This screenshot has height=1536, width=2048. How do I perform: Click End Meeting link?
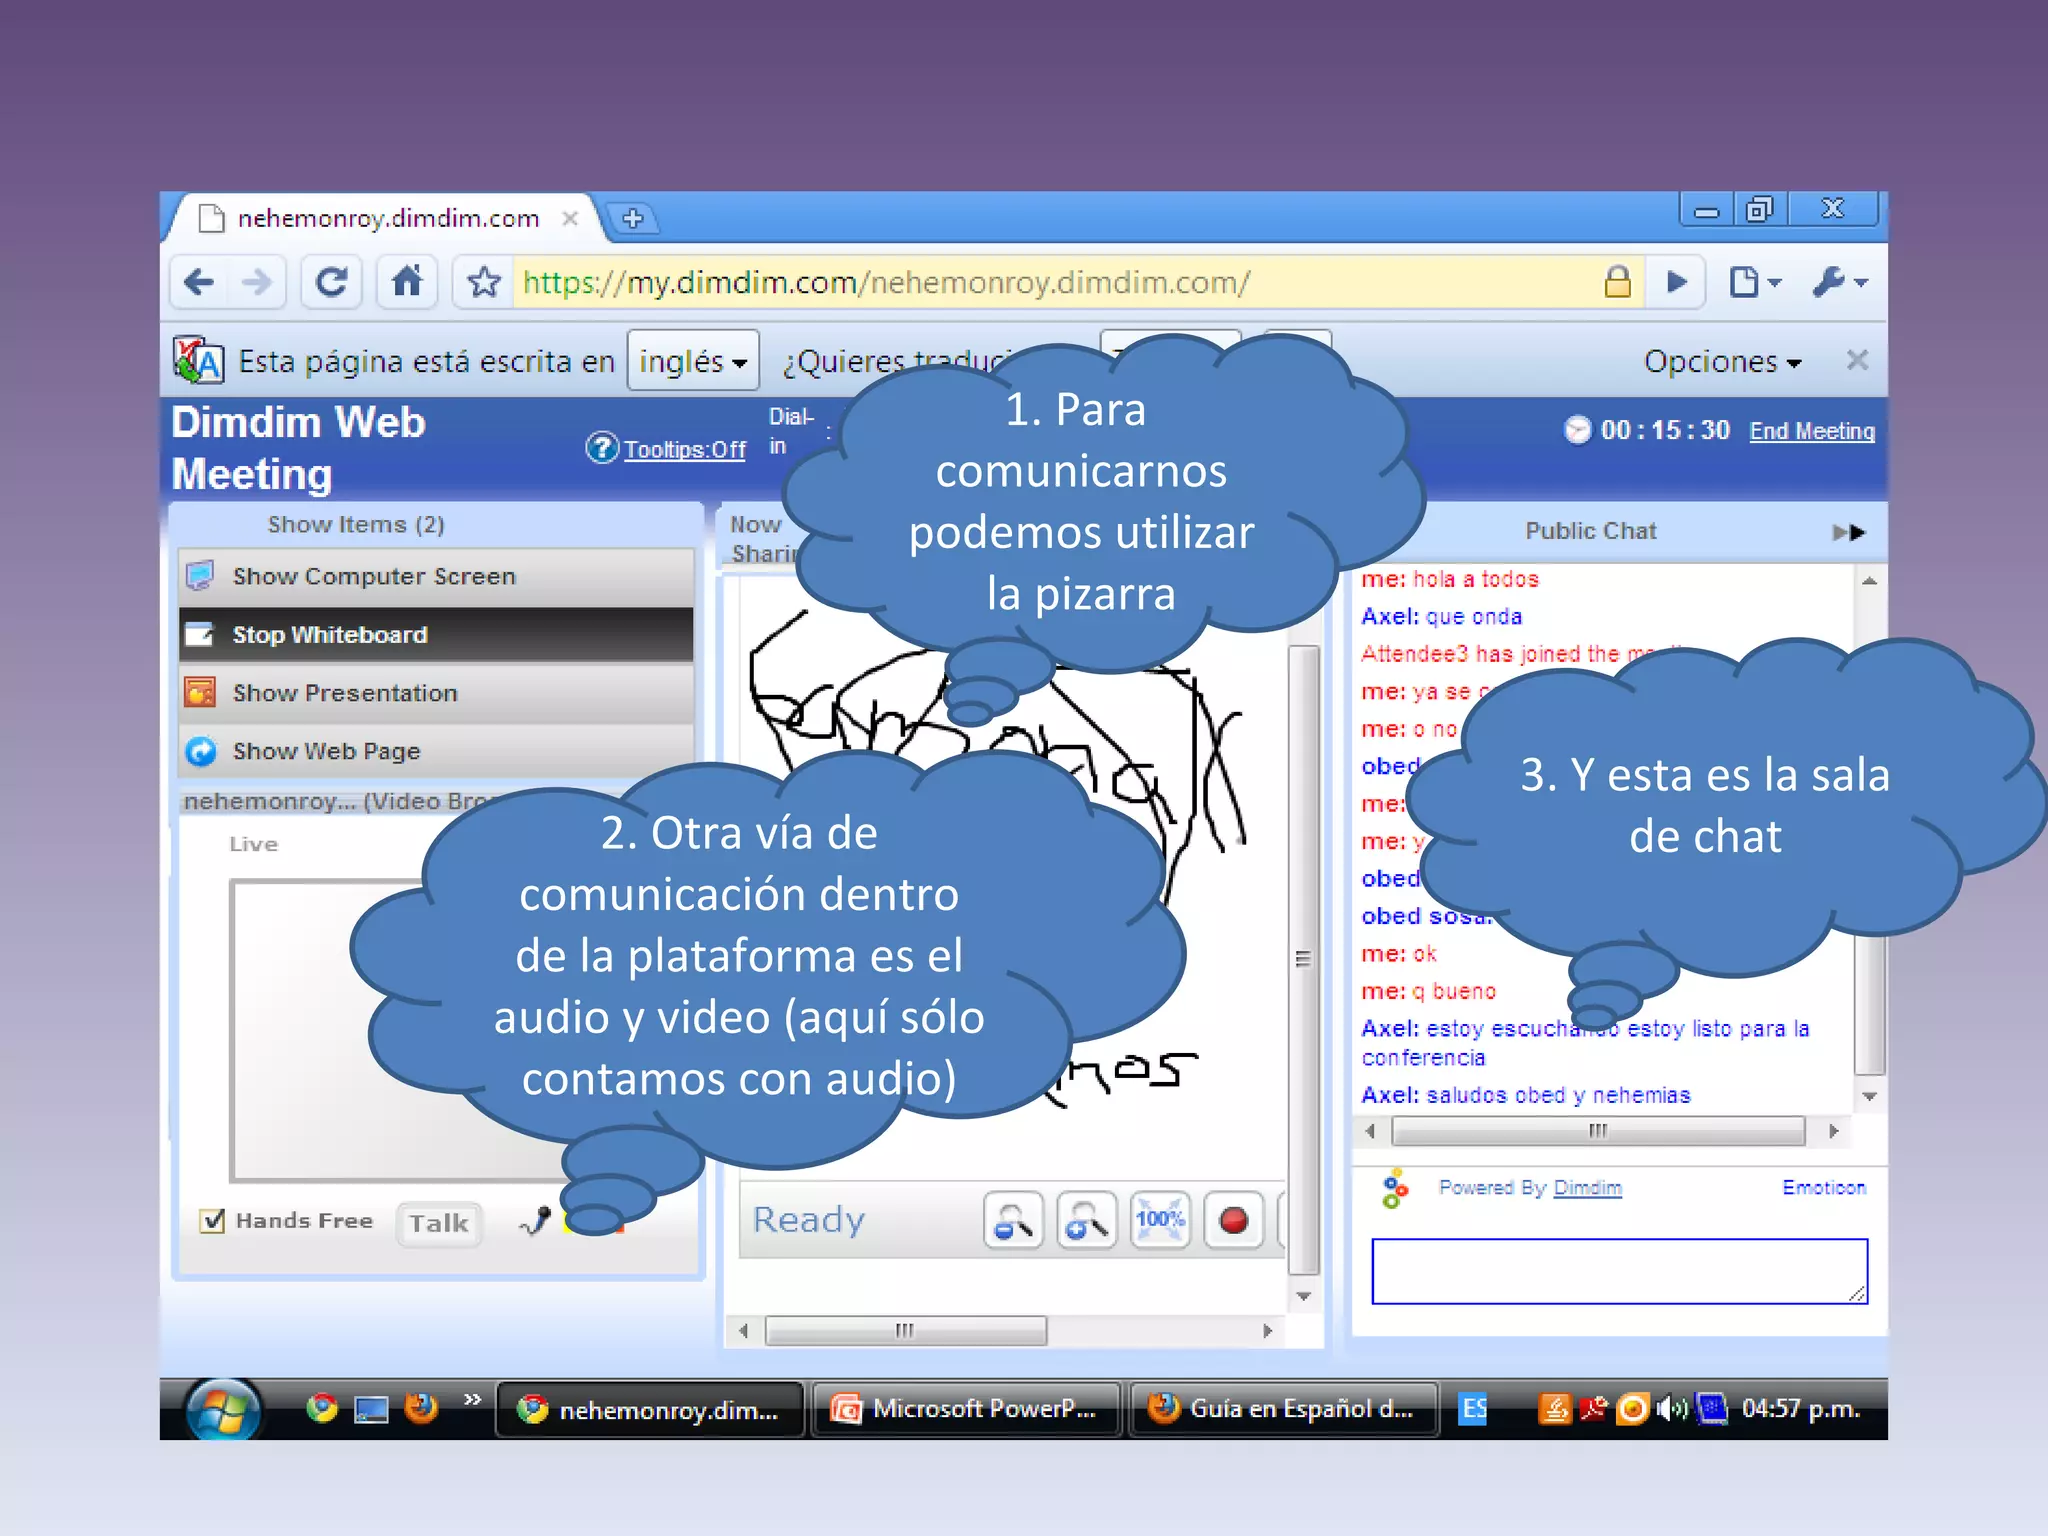(1812, 431)
